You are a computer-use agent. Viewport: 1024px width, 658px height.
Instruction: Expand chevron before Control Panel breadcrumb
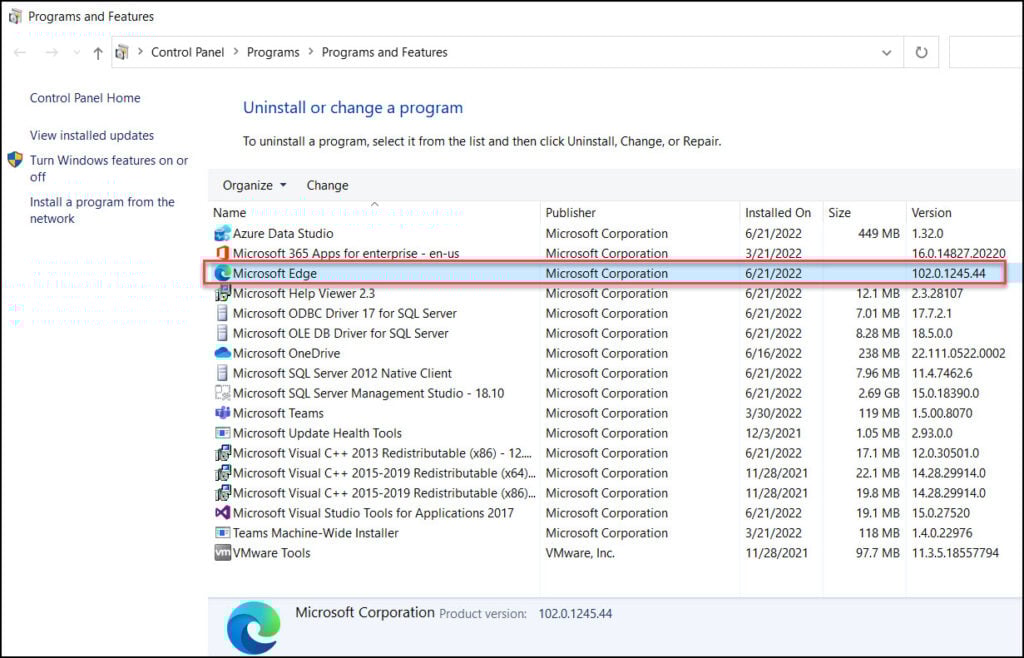[140, 52]
